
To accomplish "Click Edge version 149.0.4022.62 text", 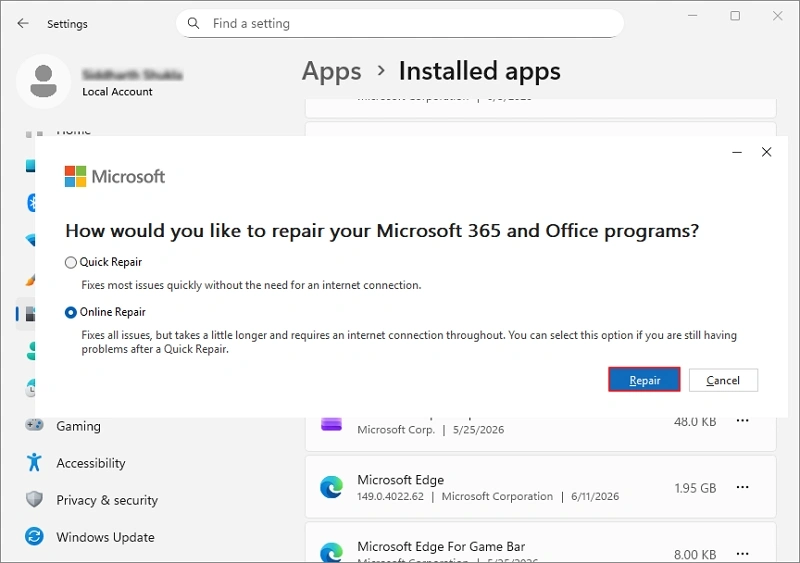I will [390, 496].
